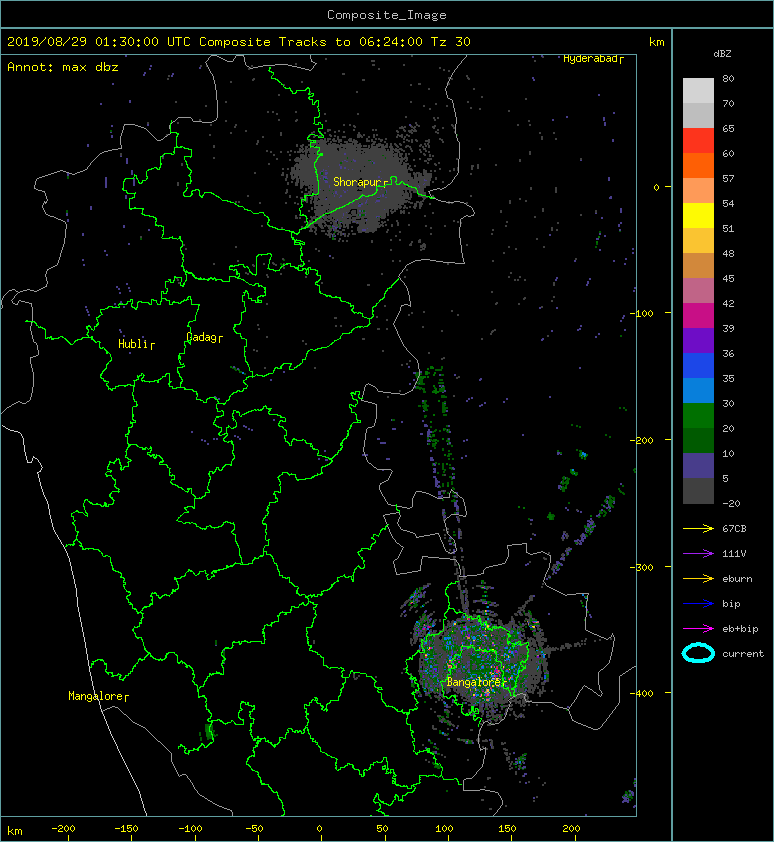Screen dimensions: 774x842
Task: Click the '2019/08/29 01:30:00 UTC' timestamp text
Action: pyautogui.click(x=98, y=42)
